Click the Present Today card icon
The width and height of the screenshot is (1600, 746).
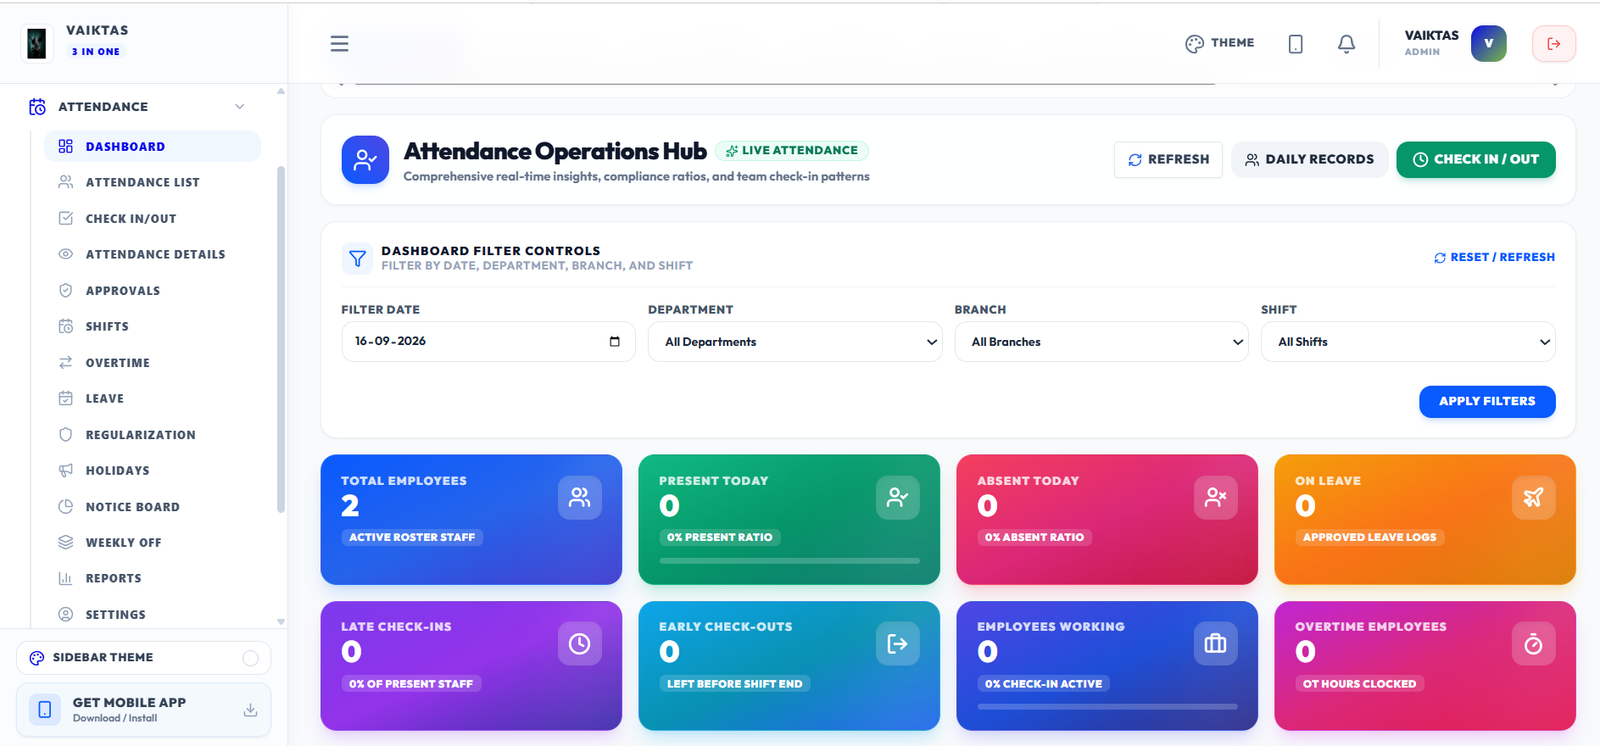coord(897,497)
